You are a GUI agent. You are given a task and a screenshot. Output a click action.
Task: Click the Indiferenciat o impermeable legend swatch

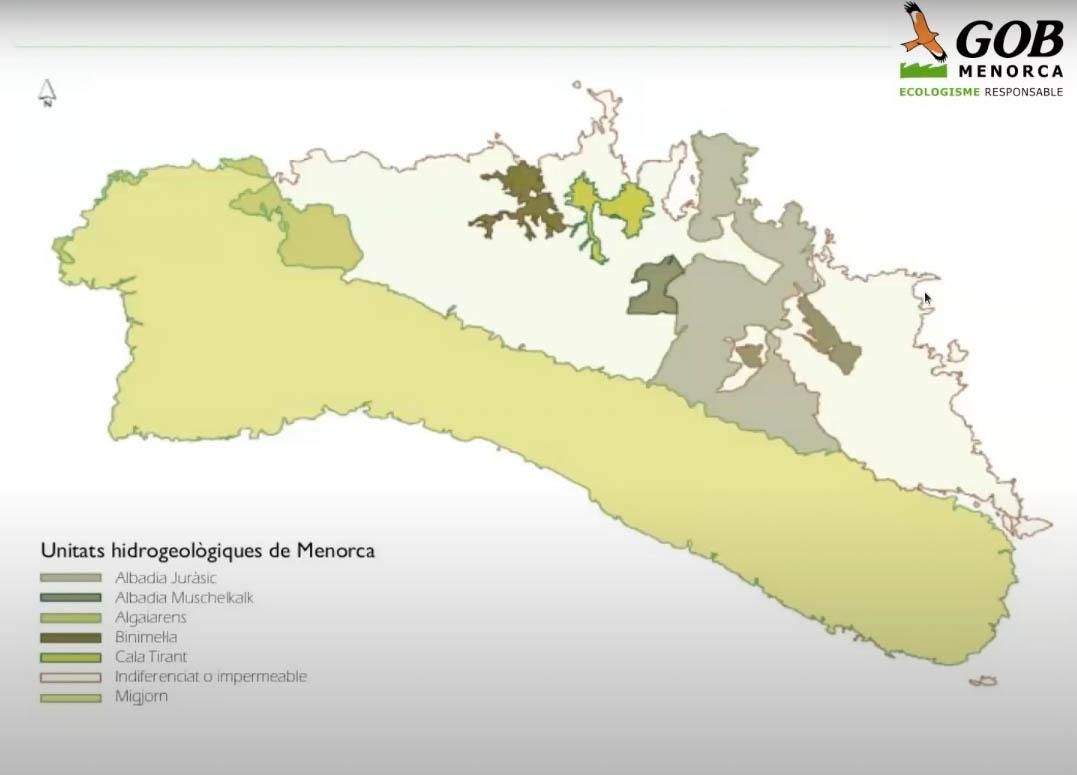click(x=71, y=677)
